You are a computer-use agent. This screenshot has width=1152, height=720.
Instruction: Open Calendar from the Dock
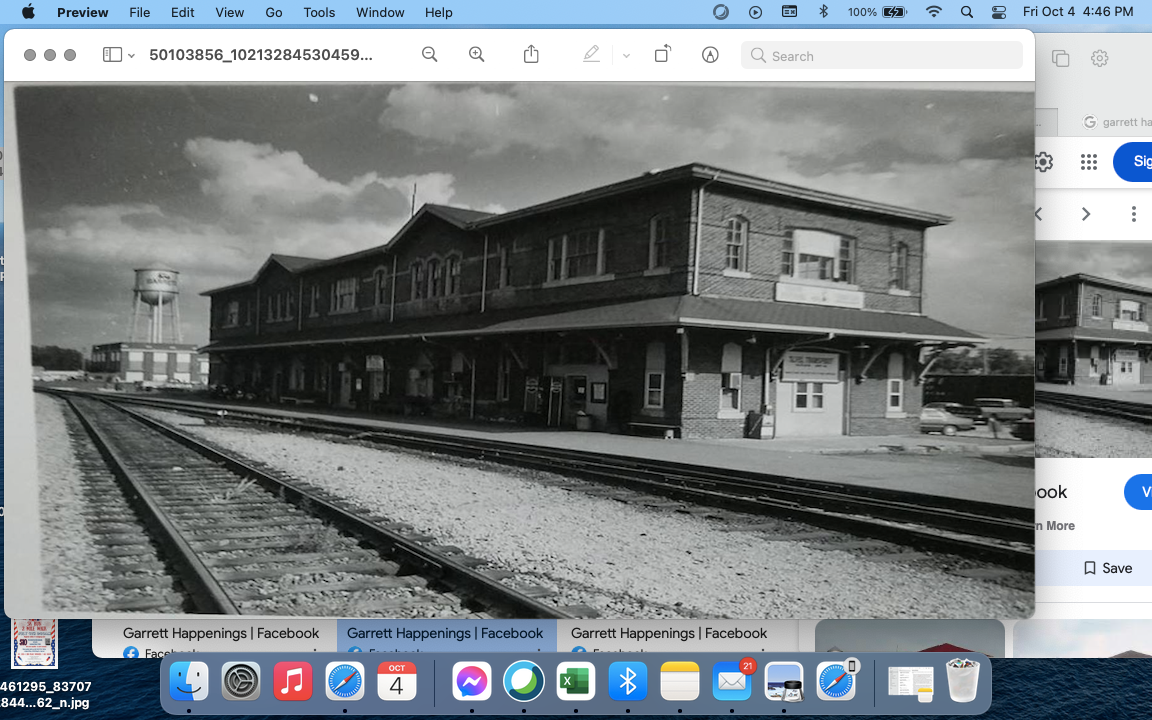click(x=397, y=682)
